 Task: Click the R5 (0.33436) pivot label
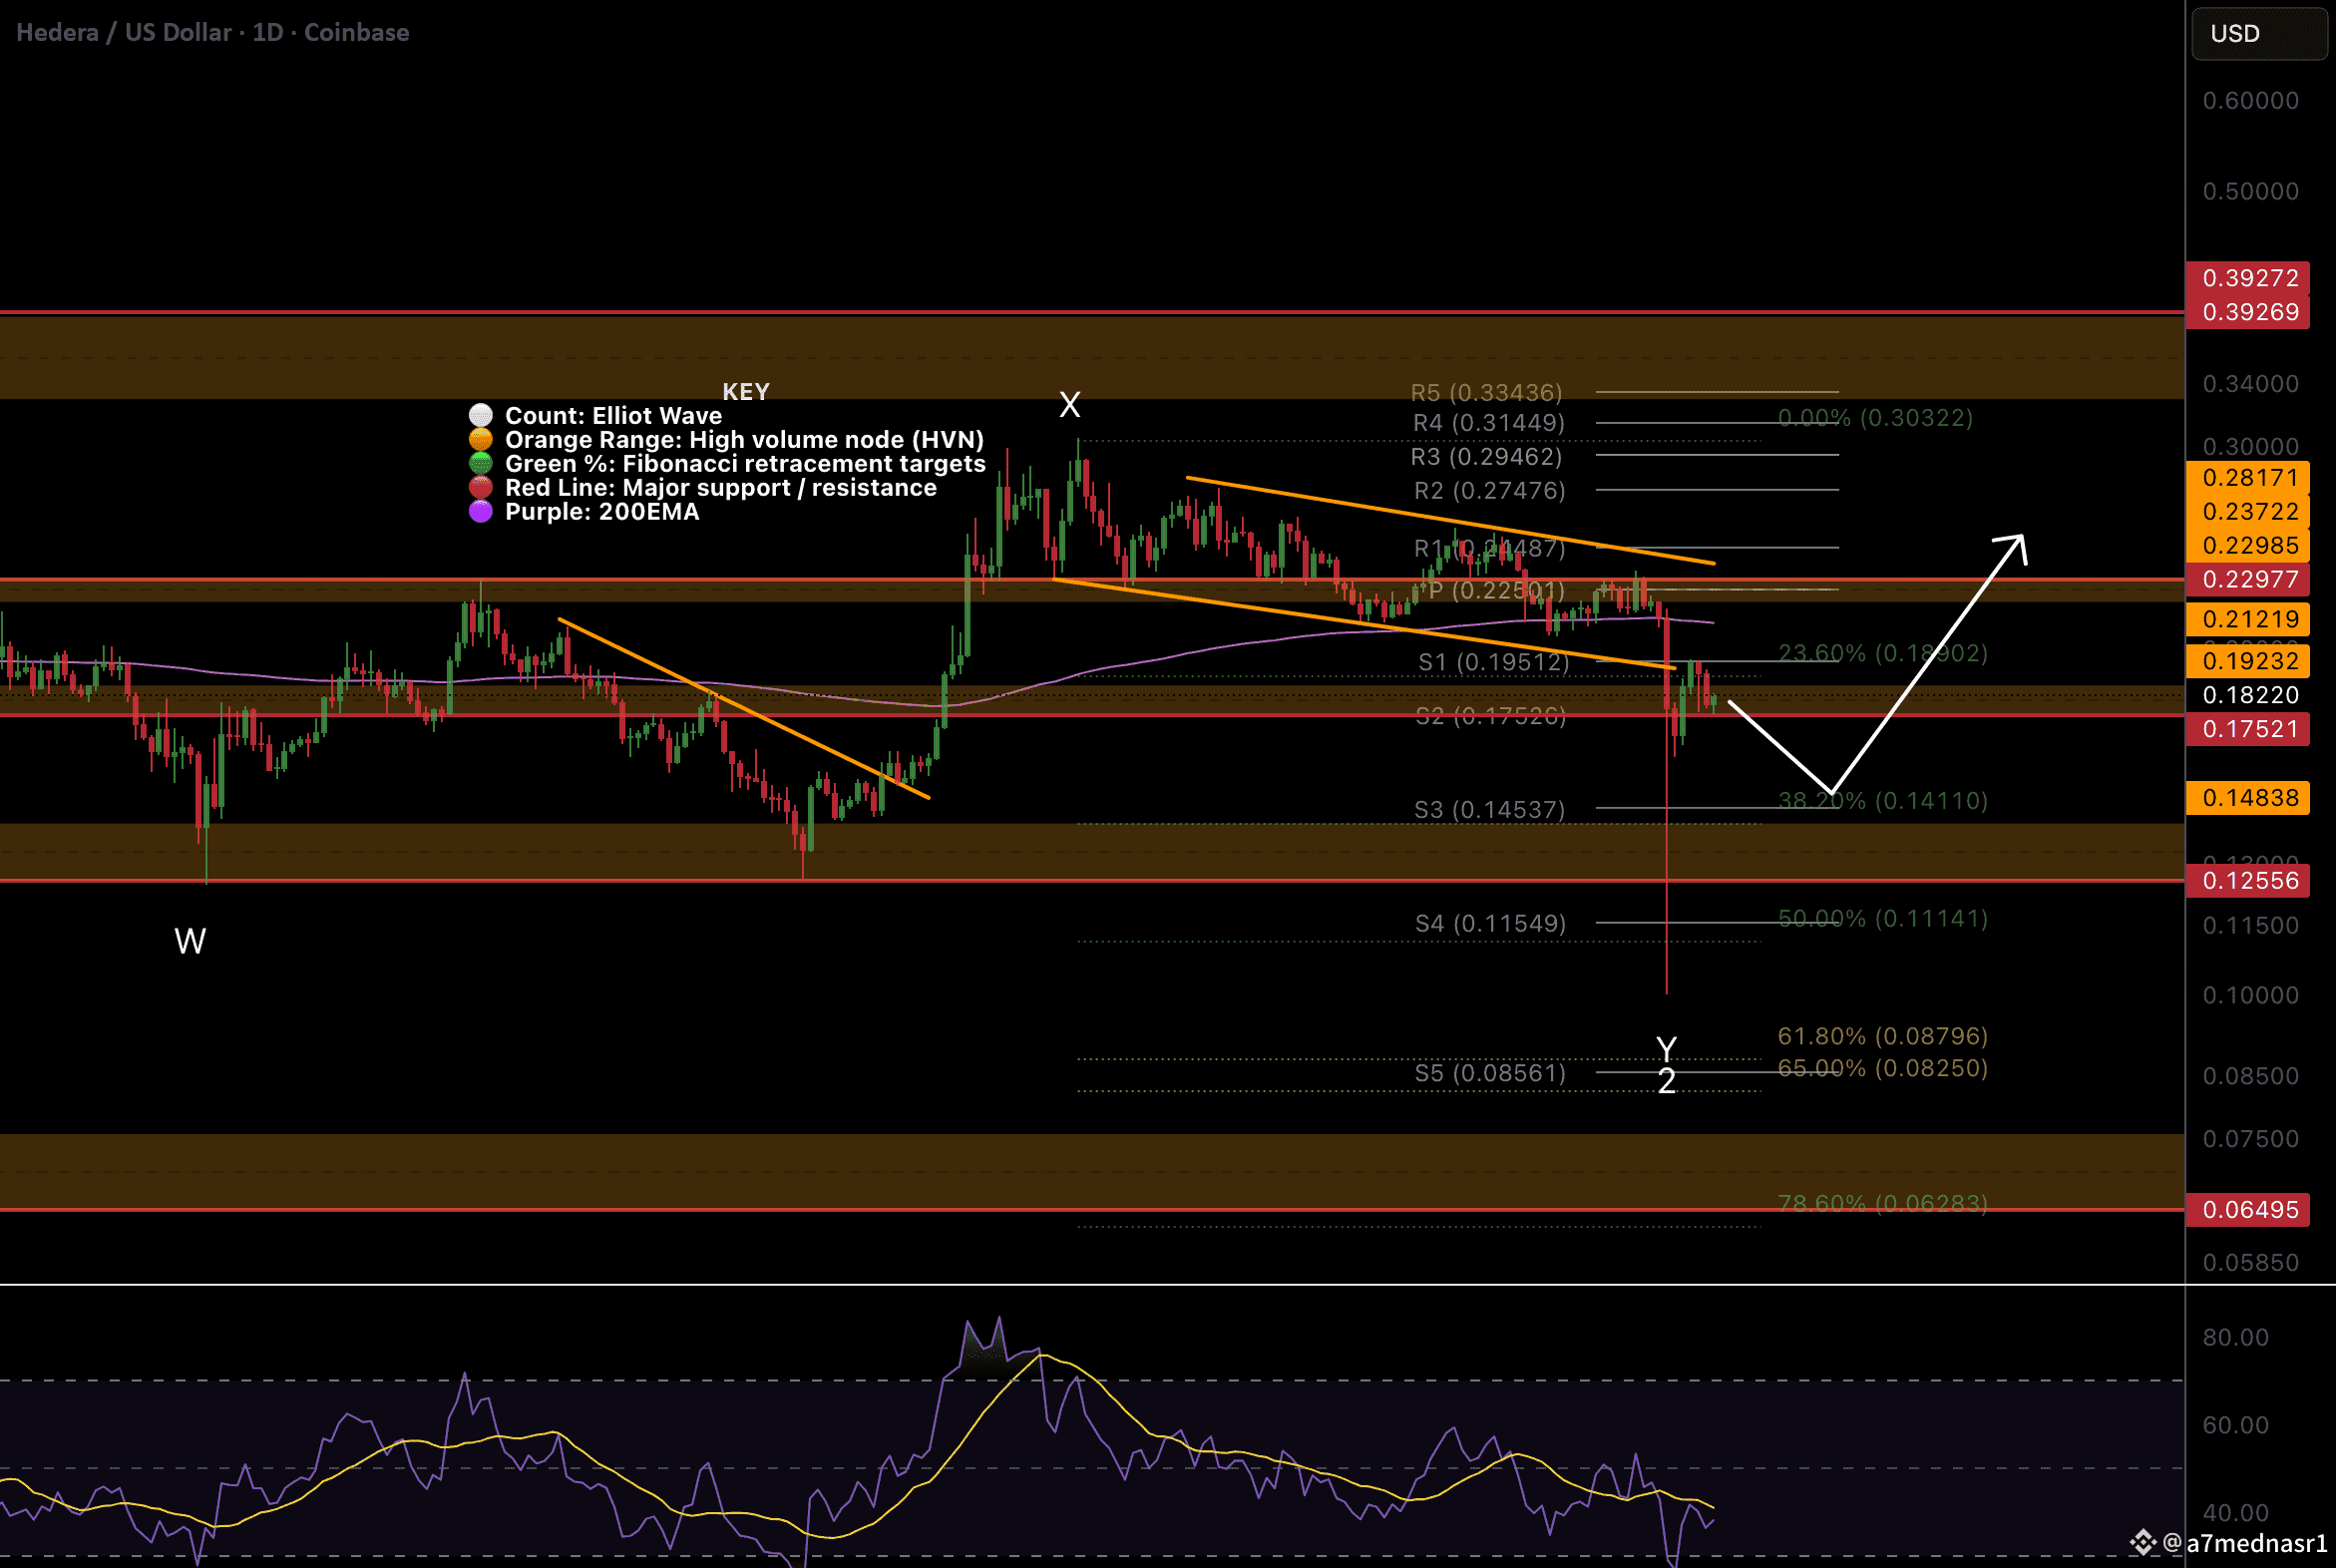click(x=1485, y=392)
